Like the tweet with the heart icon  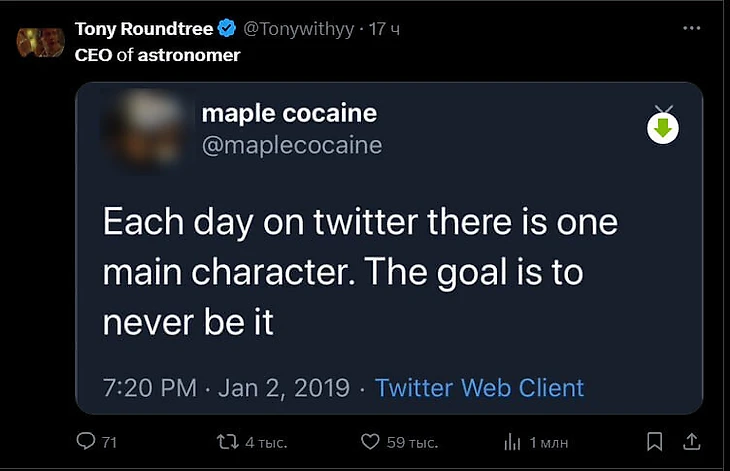coord(370,440)
